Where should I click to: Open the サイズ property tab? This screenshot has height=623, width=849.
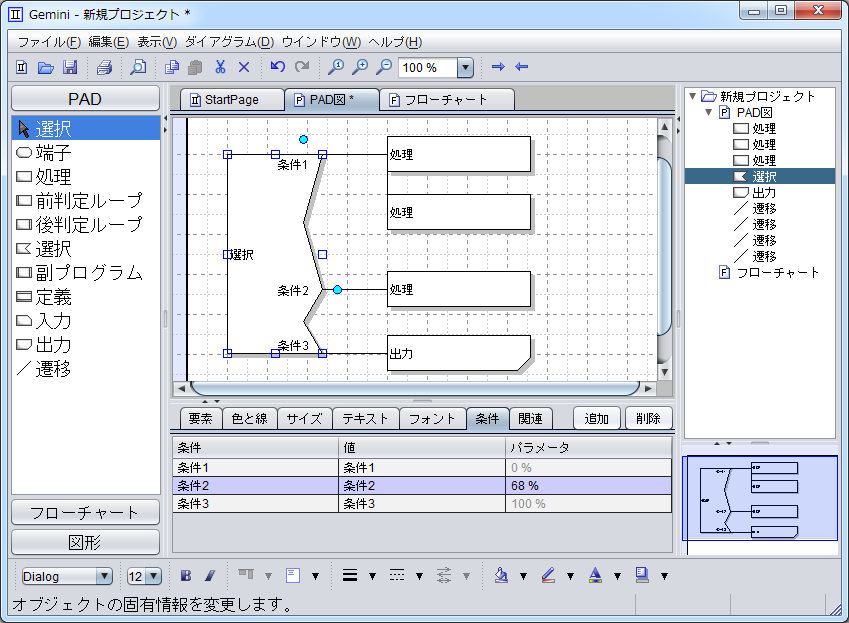point(304,418)
